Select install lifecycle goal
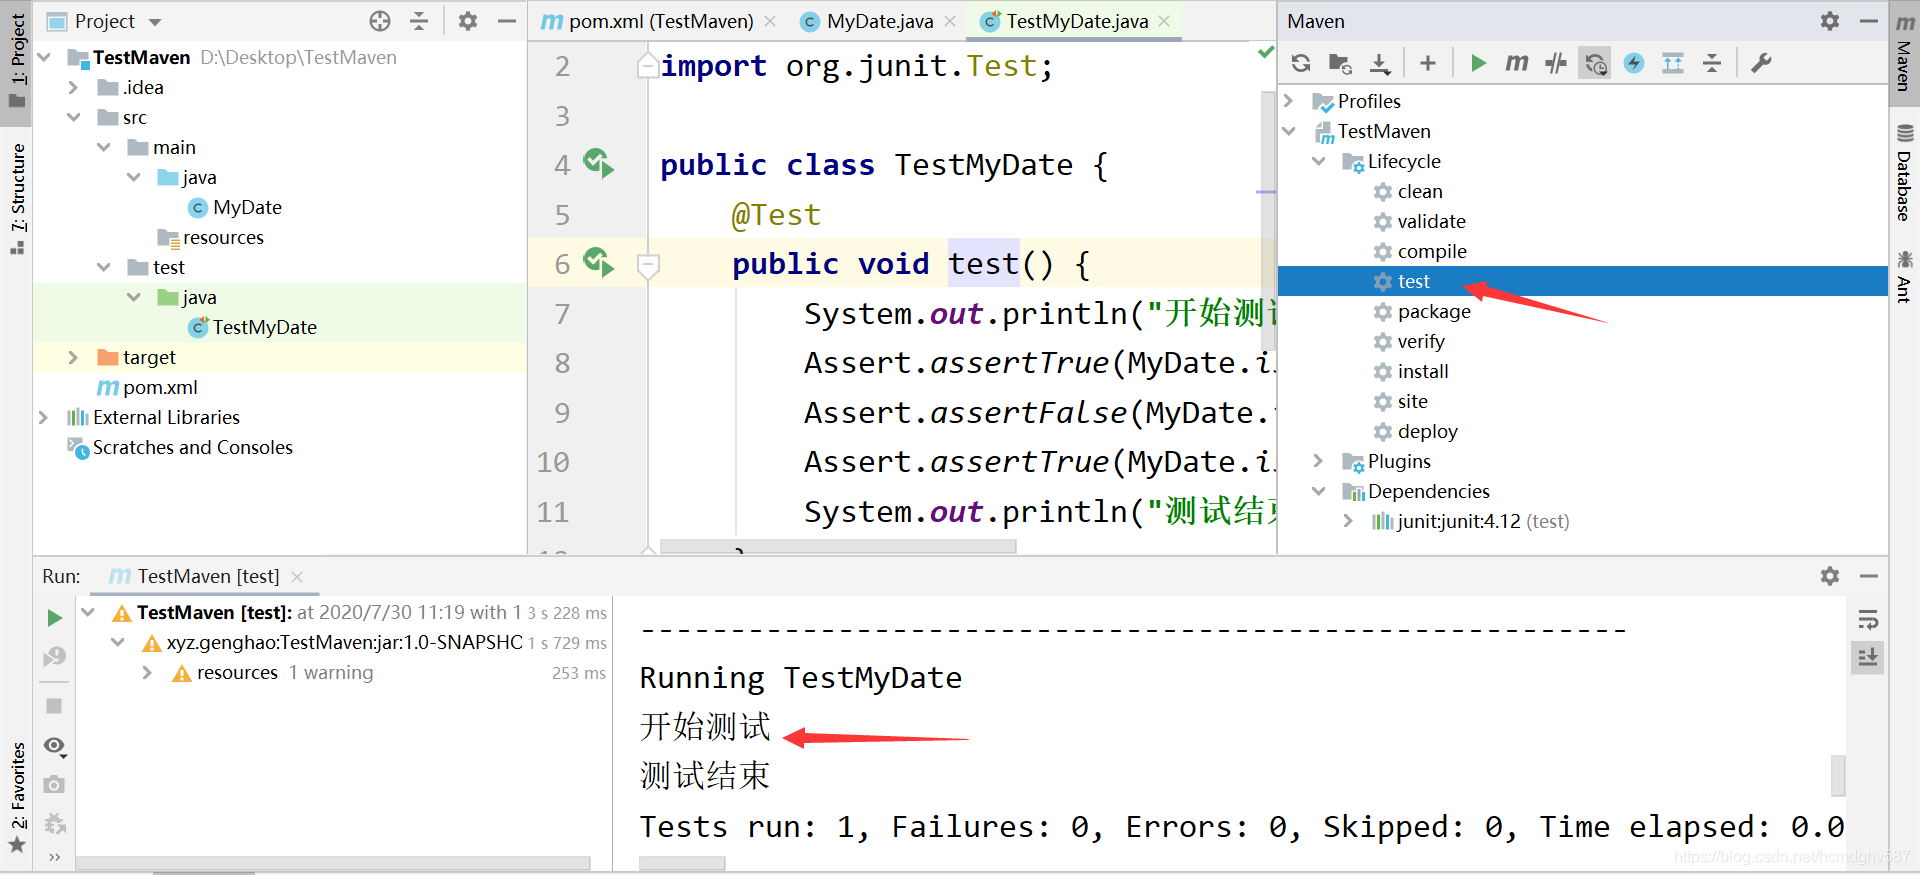 (x=1422, y=371)
